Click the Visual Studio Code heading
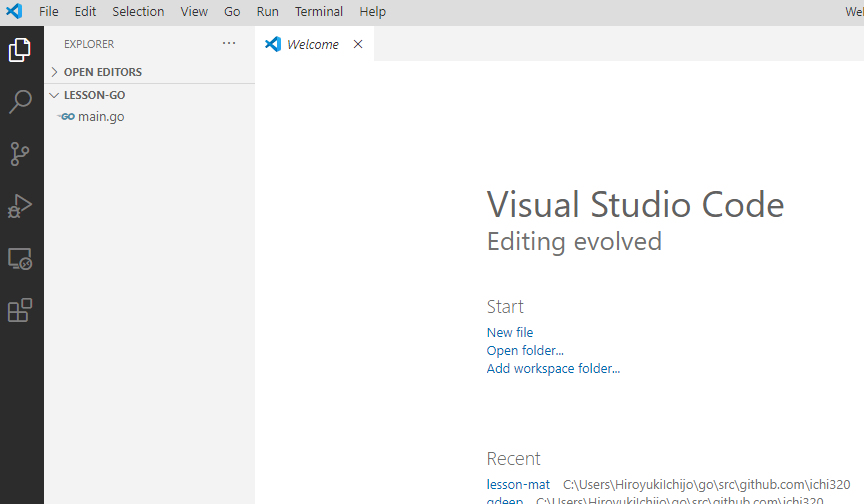The height and width of the screenshot is (504, 864). pos(635,205)
